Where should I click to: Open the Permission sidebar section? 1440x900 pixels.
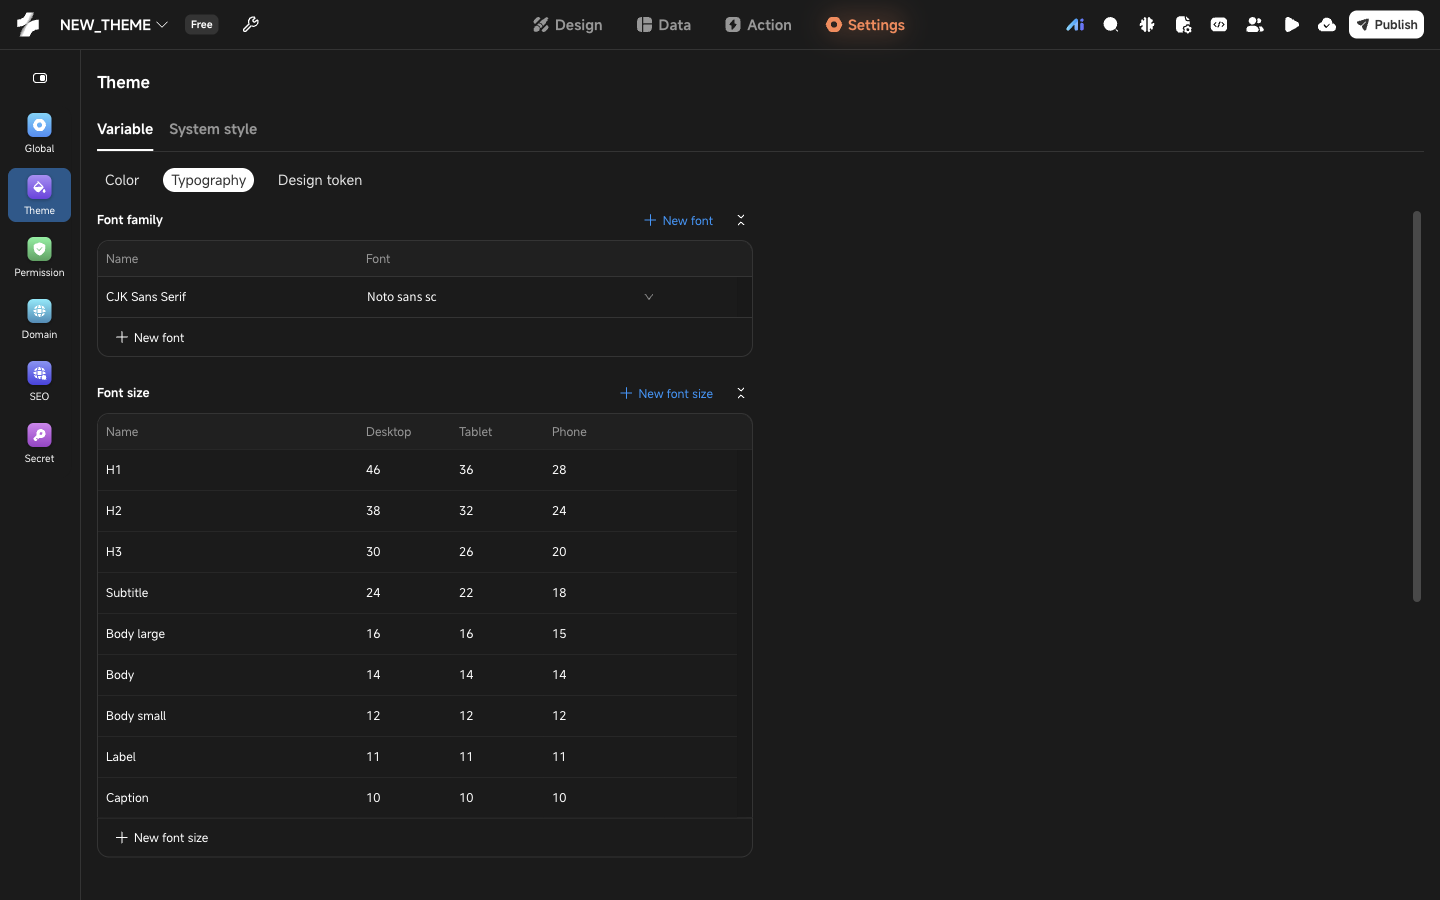click(x=39, y=257)
